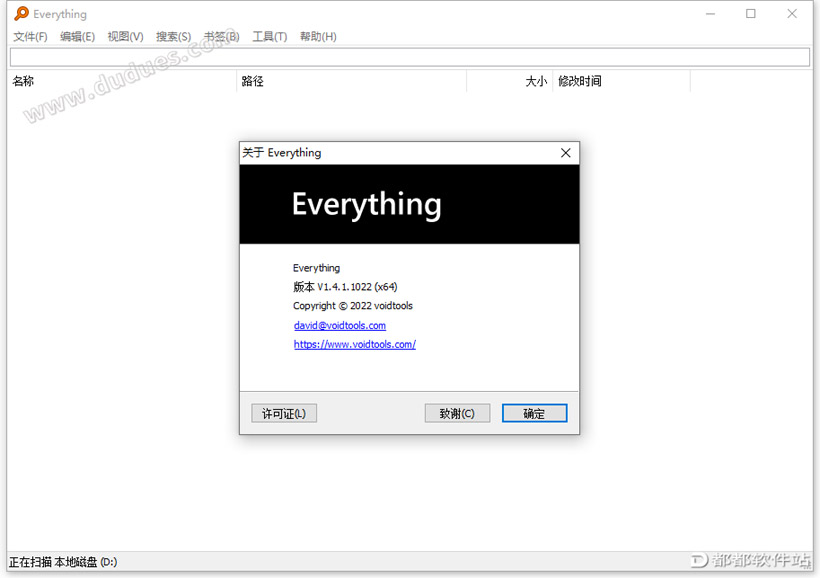
Task: Sort by the 路径 column header
Action: pos(351,81)
